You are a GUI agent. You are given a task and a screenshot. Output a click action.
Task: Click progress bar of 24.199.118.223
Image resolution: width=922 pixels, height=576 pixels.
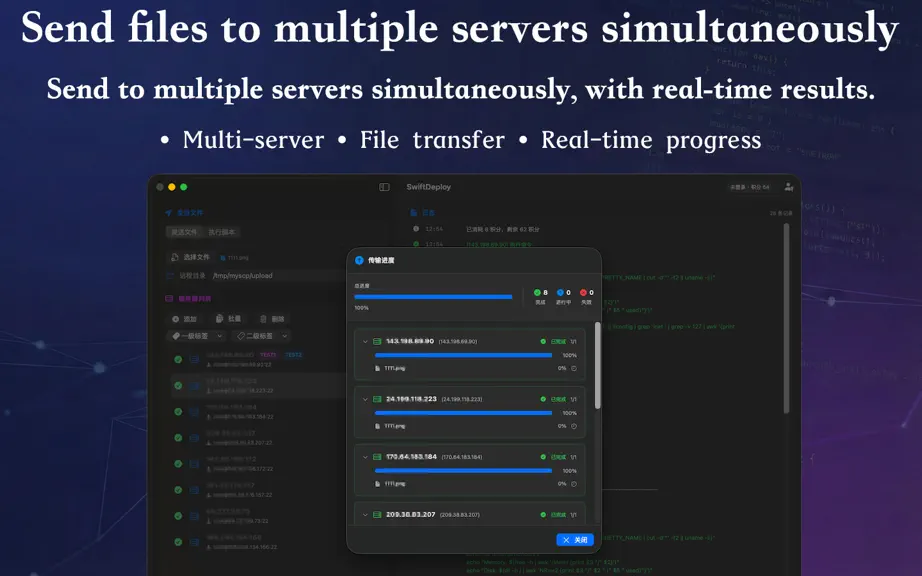463,413
